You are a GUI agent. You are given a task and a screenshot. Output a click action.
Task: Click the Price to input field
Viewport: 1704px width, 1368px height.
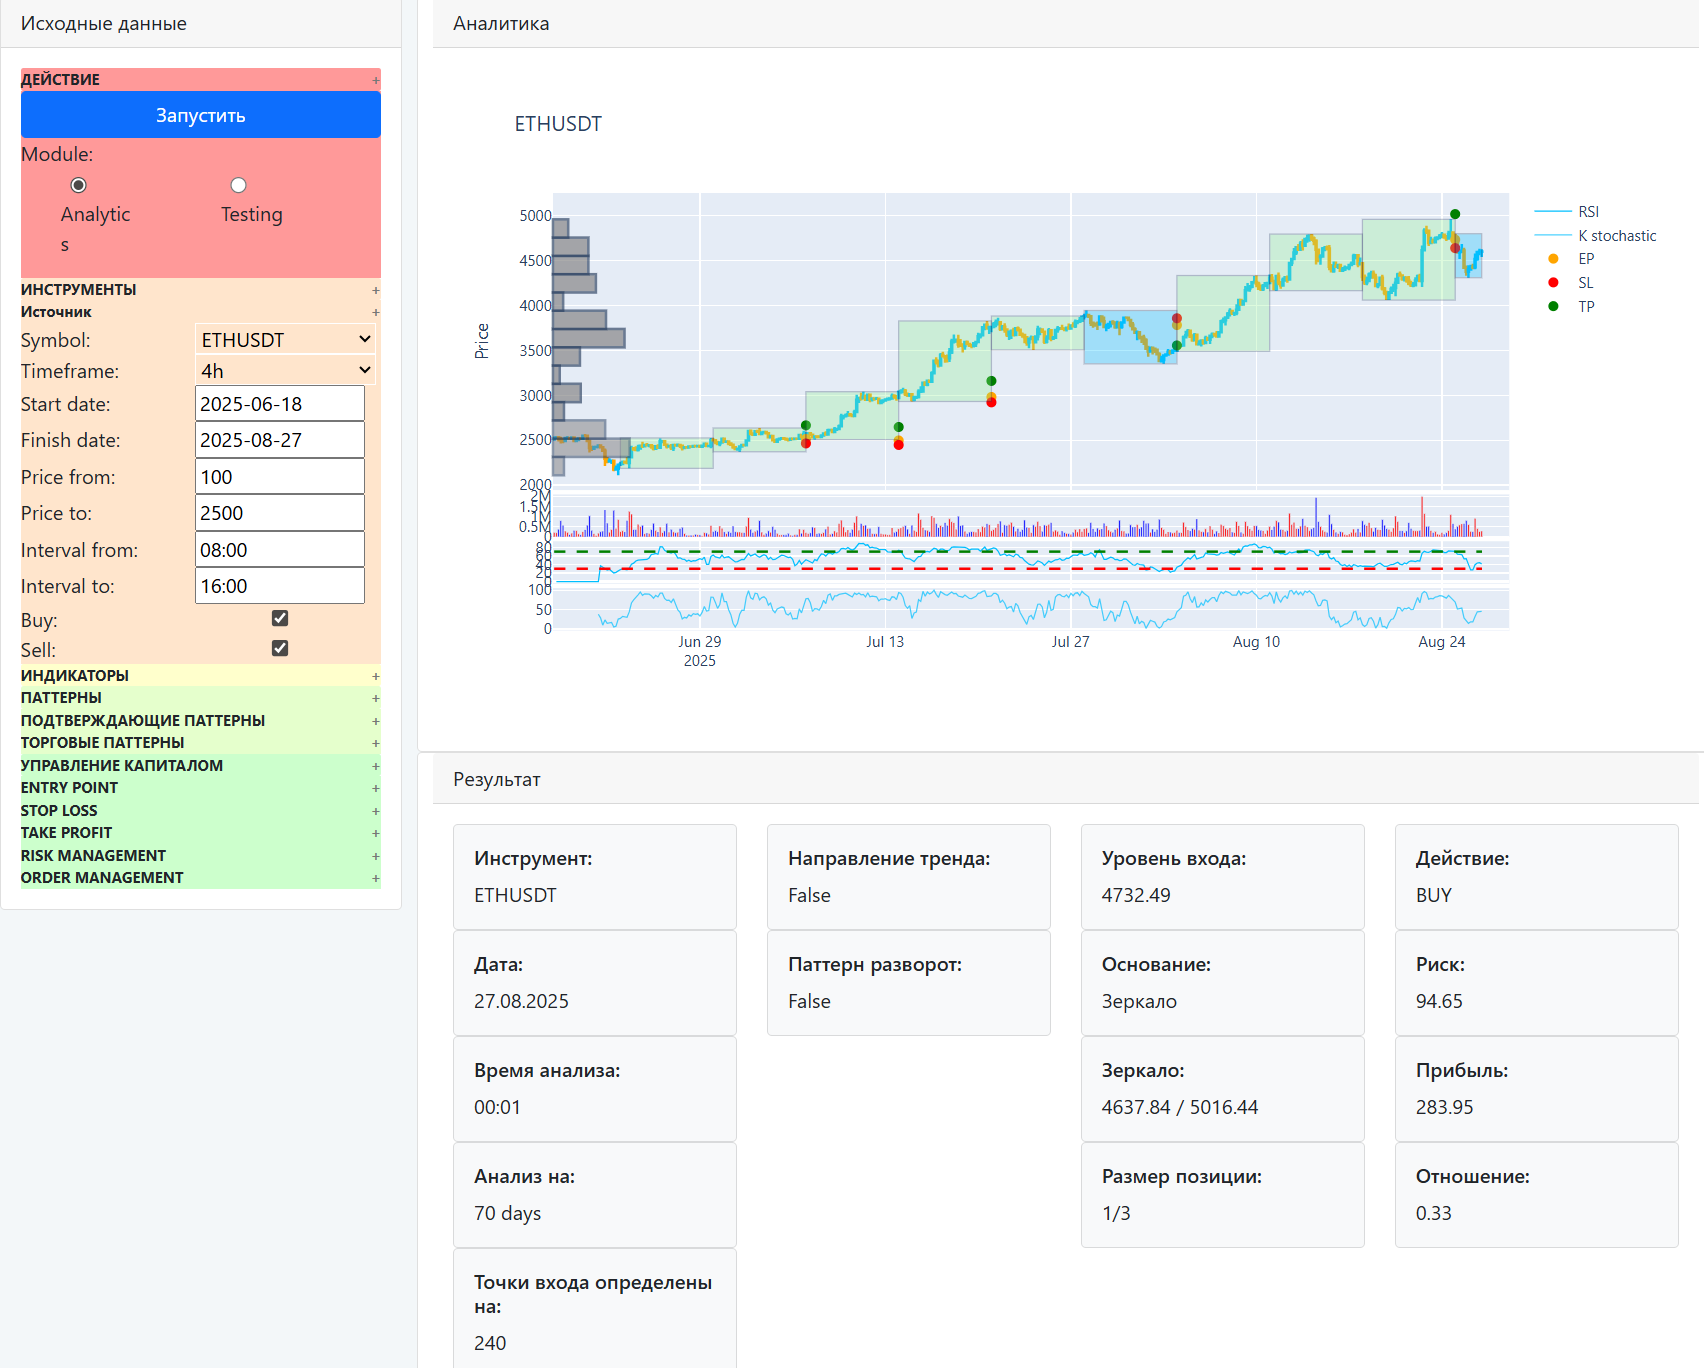(279, 513)
